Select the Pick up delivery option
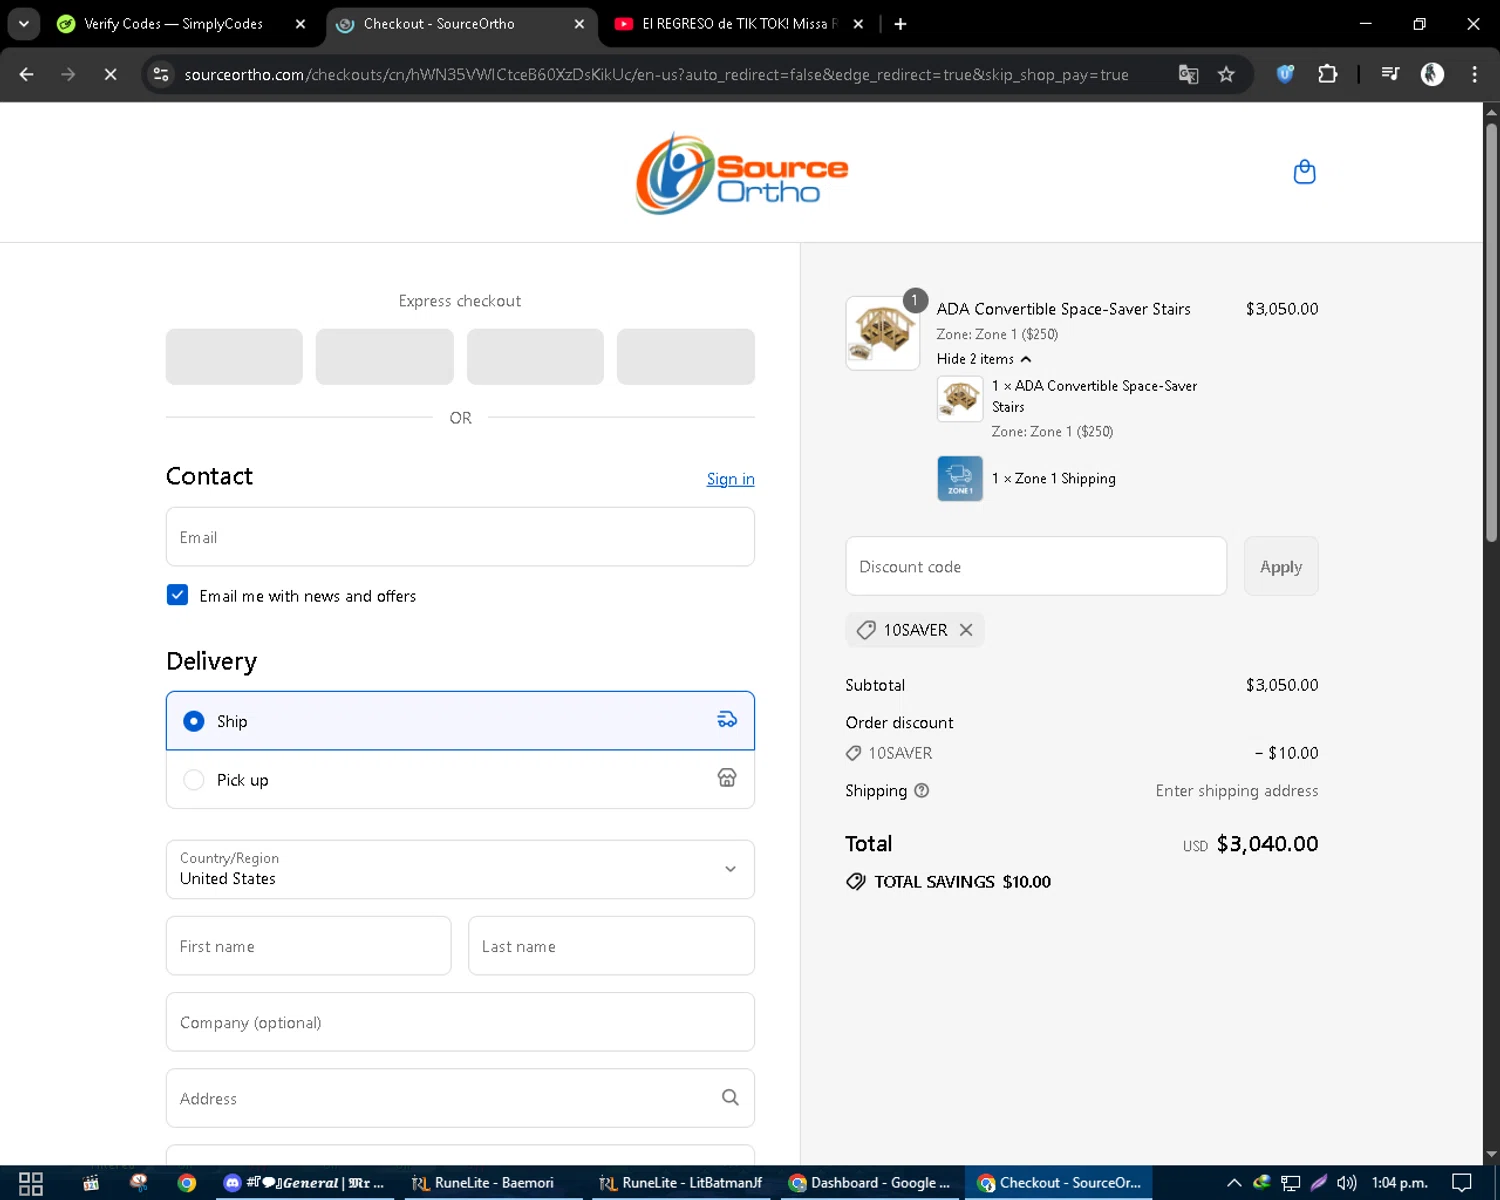The height and width of the screenshot is (1200, 1500). point(460,779)
